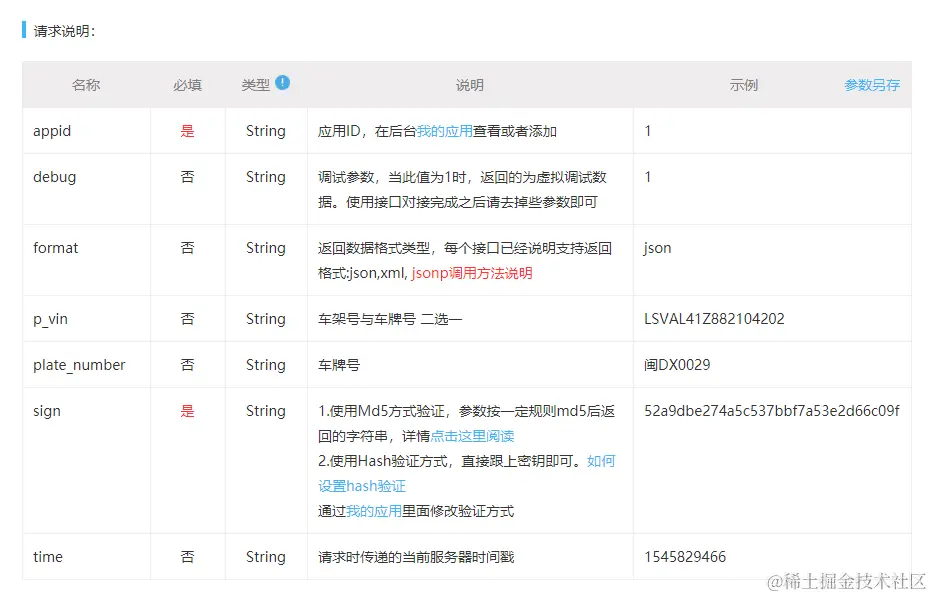Image resolution: width=933 pixels, height=598 pixels.
Task: Click red 是 in appid row
Action: pyautogui.click(x=187, y=131)
